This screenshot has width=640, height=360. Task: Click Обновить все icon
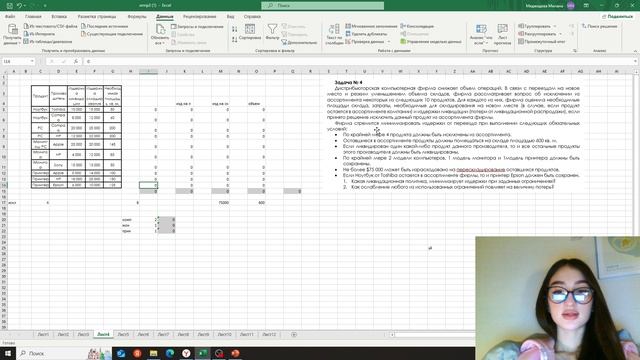click(x=160, y=30)
